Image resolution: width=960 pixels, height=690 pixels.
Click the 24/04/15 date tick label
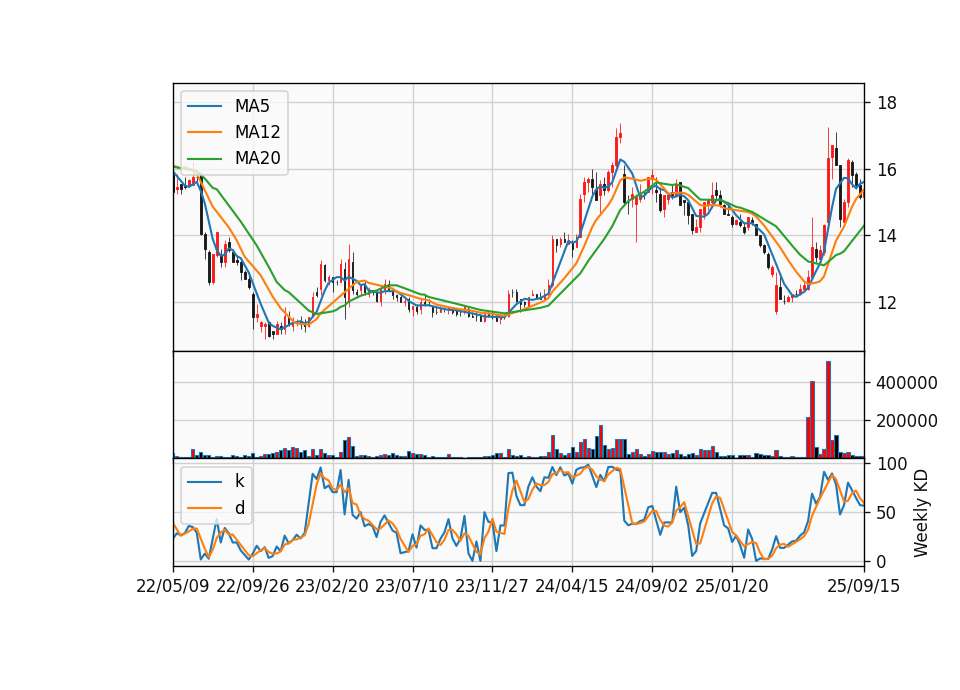pos(571,587)
